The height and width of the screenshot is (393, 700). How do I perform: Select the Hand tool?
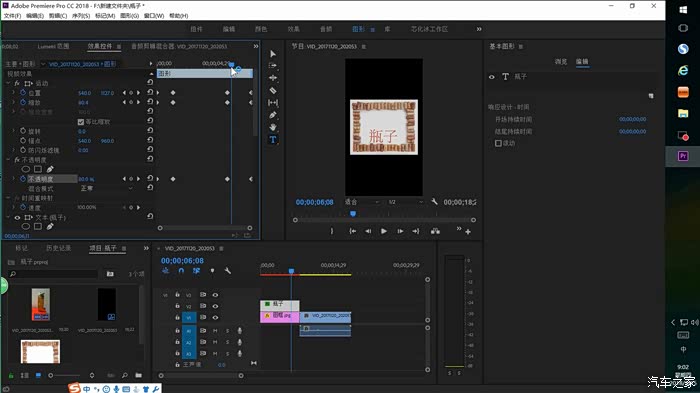(273, 127)
